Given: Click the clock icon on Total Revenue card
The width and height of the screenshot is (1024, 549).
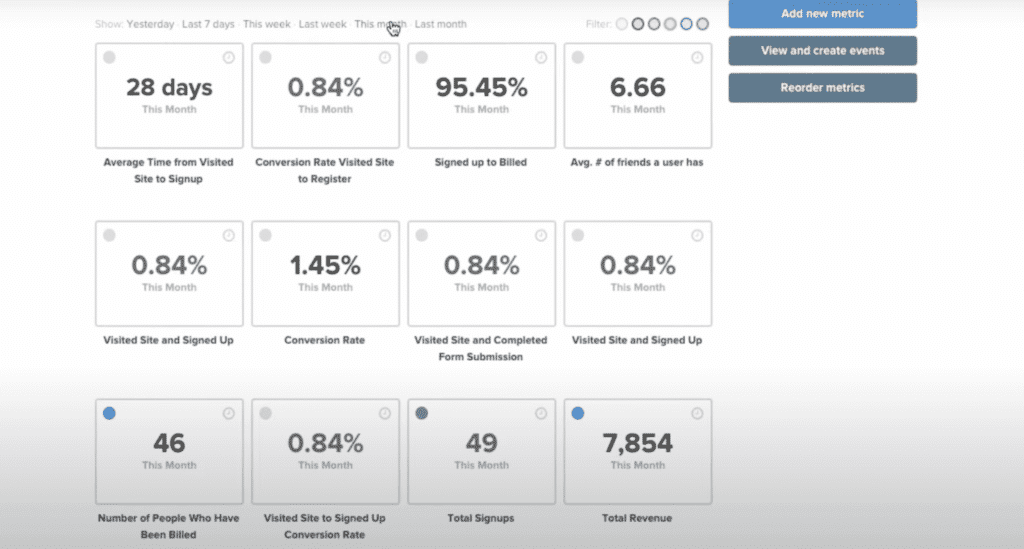Looking at the screenshot, I should tap(697, 414).
